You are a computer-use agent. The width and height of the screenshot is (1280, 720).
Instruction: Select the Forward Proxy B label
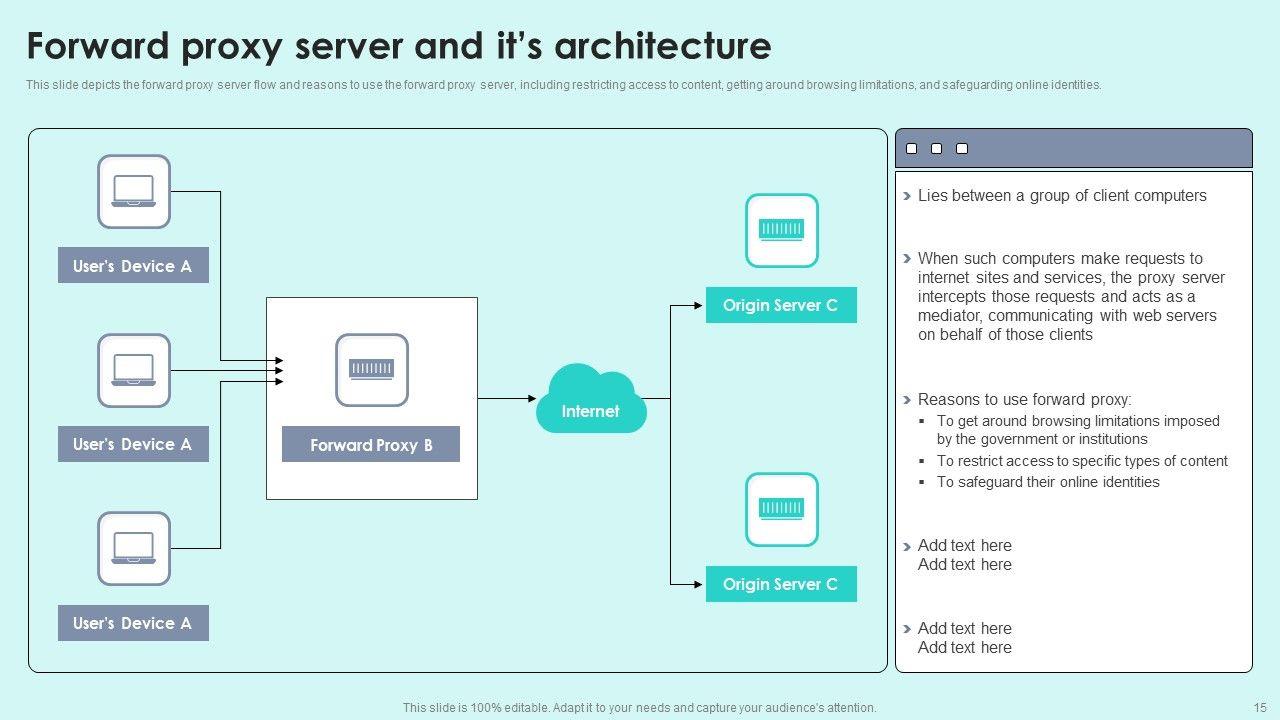tap(371, 445)
